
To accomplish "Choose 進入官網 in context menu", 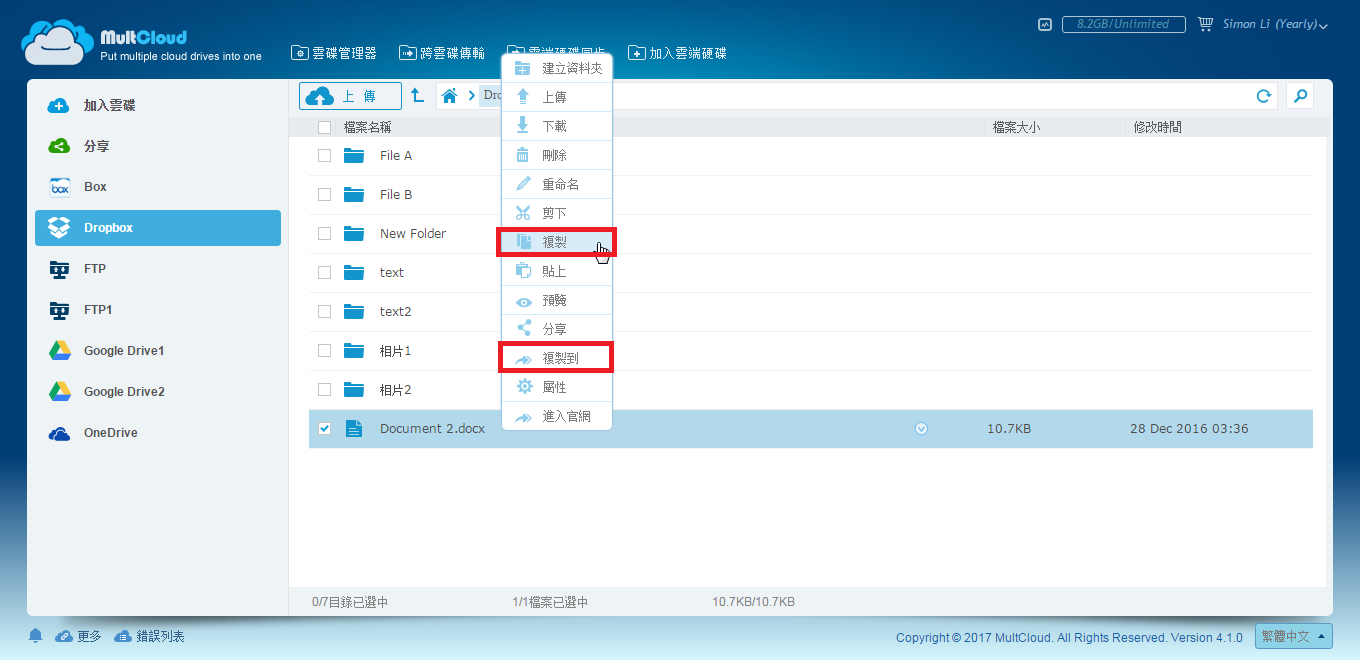I will [x=556, y=416].
